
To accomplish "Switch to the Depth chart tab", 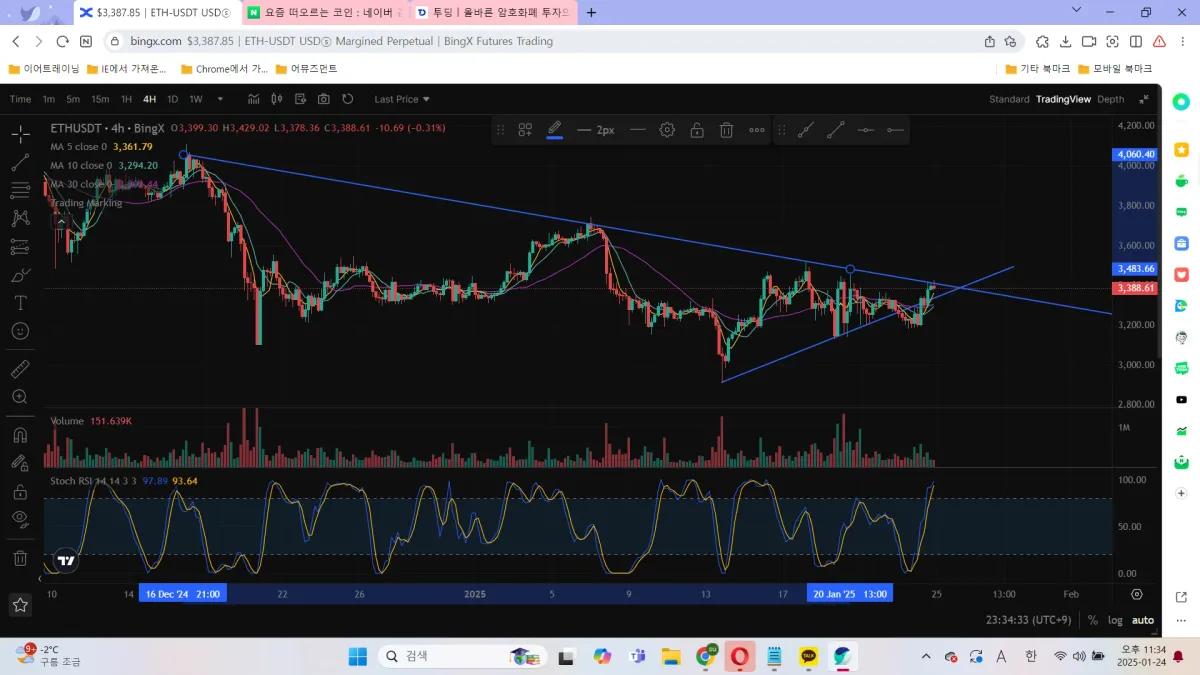I will (x=1110, y=99).
